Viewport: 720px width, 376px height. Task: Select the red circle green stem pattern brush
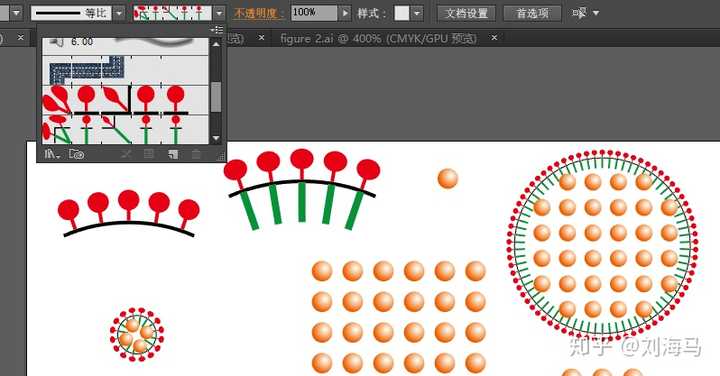[125, 129]
